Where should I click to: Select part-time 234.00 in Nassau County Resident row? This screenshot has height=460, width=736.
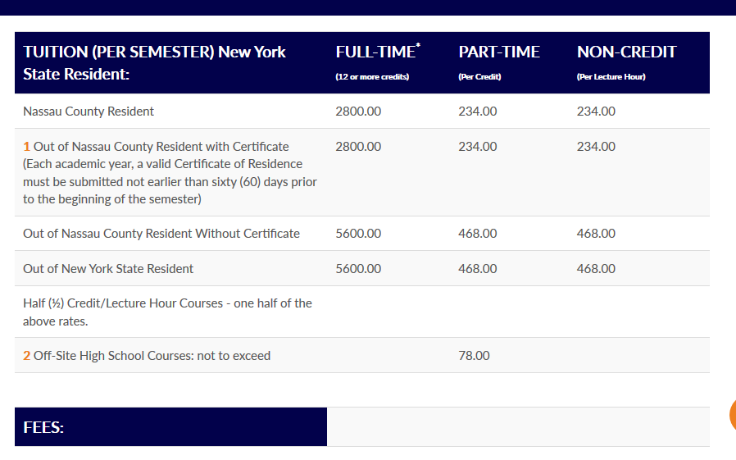click(477, 111)
